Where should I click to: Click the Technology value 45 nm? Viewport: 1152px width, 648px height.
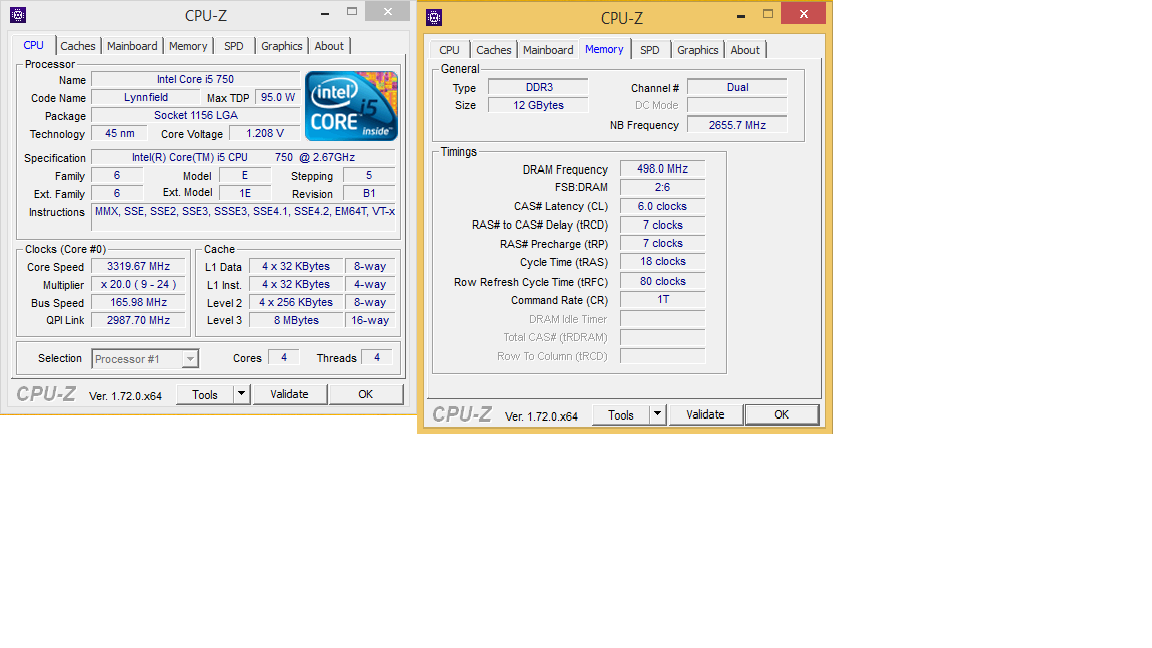[120, 133]
